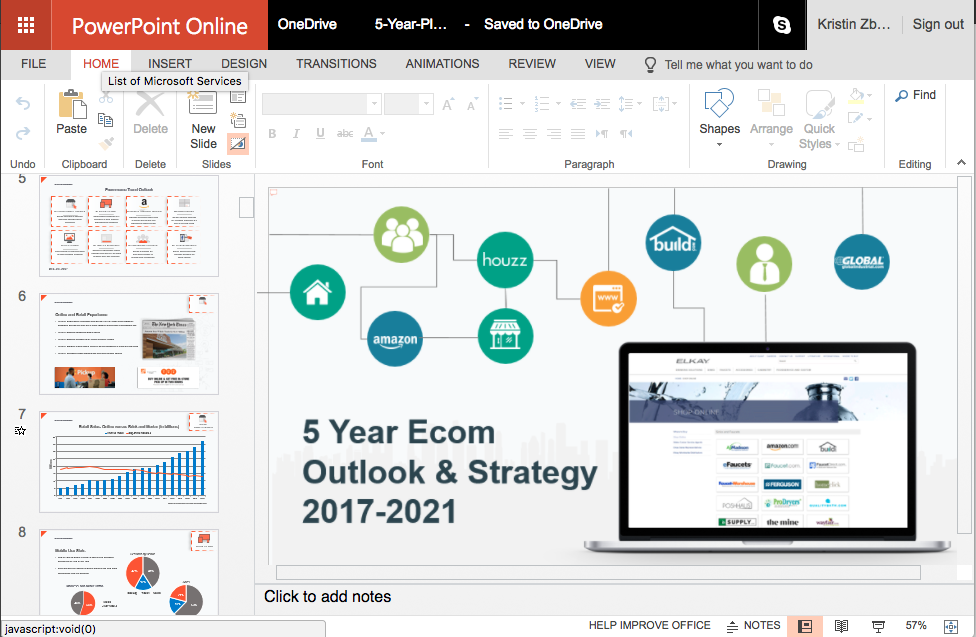Viewport: 976px width, 637px height.
Task: Open Reading view from status bar
Action: point(842,626)
